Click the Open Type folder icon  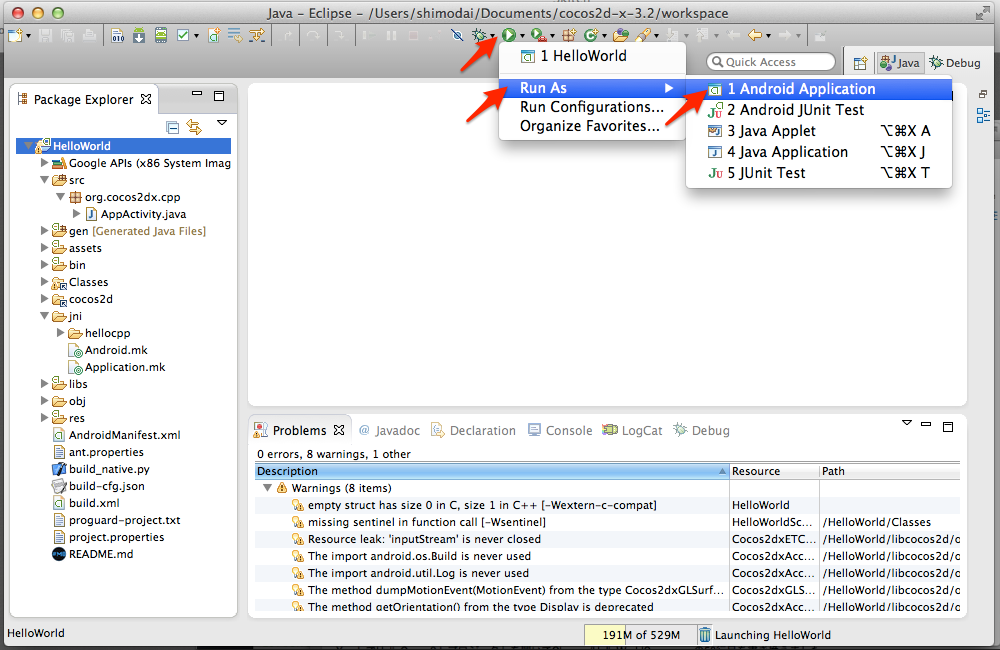pos(621,35)
